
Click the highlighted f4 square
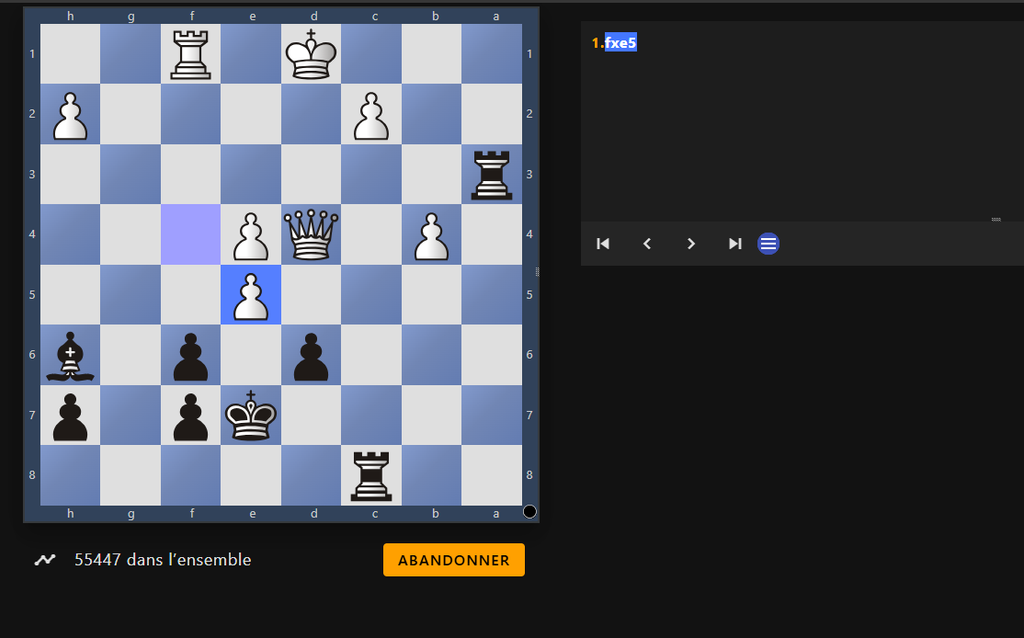click(x=191, y=235)
